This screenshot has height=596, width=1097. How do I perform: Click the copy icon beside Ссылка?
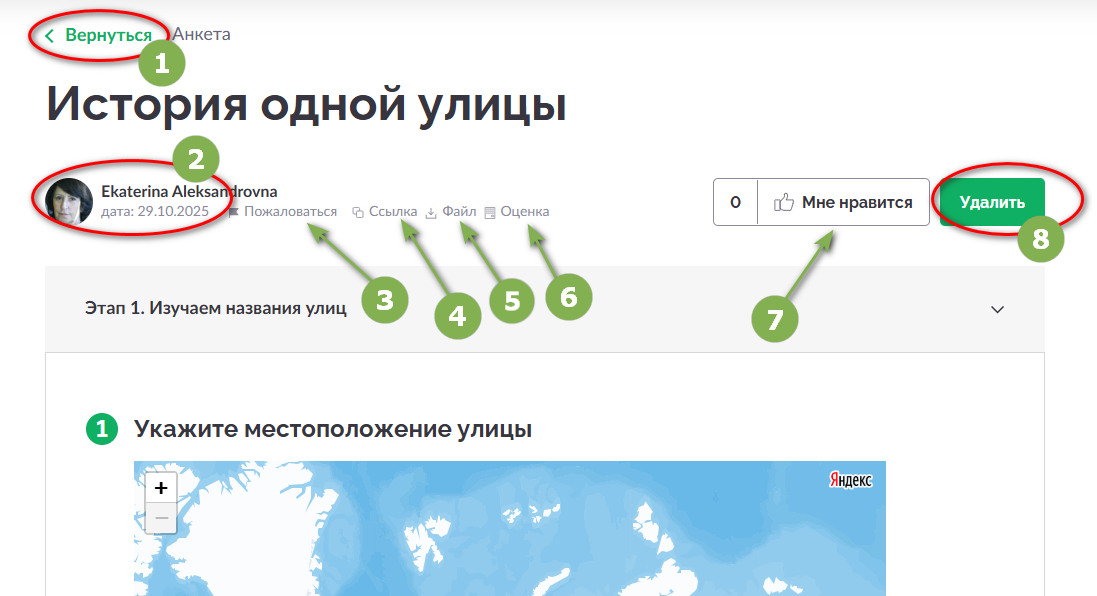pyautogui.click(x=358, y=212)
